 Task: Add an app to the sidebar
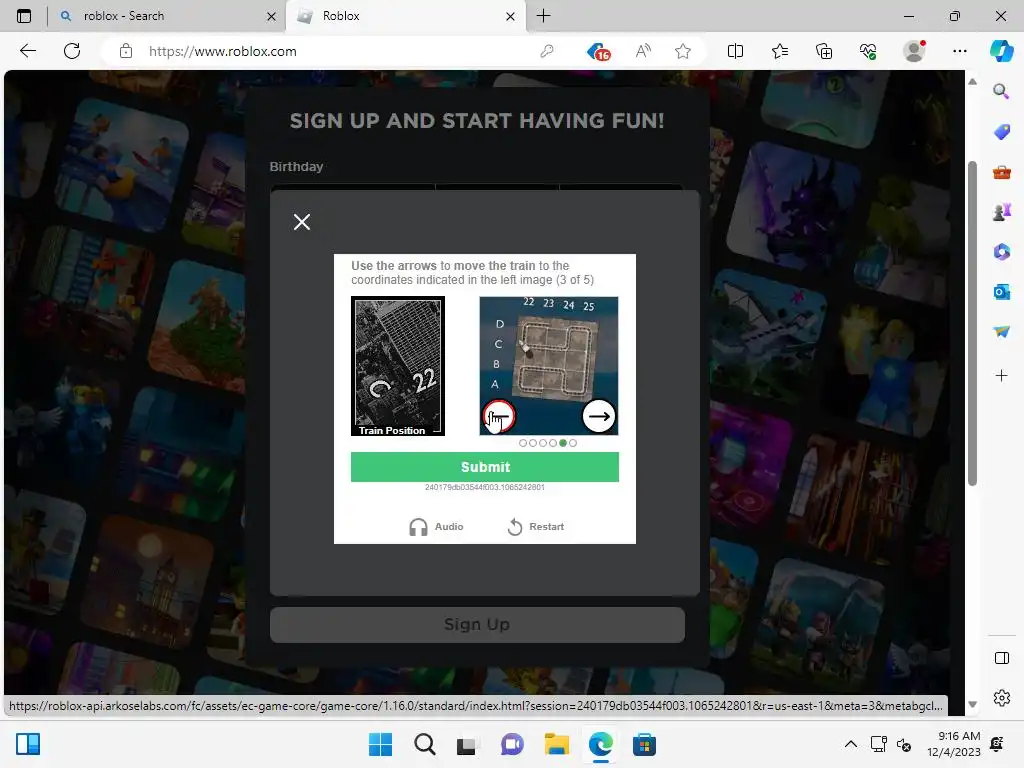1001,376
